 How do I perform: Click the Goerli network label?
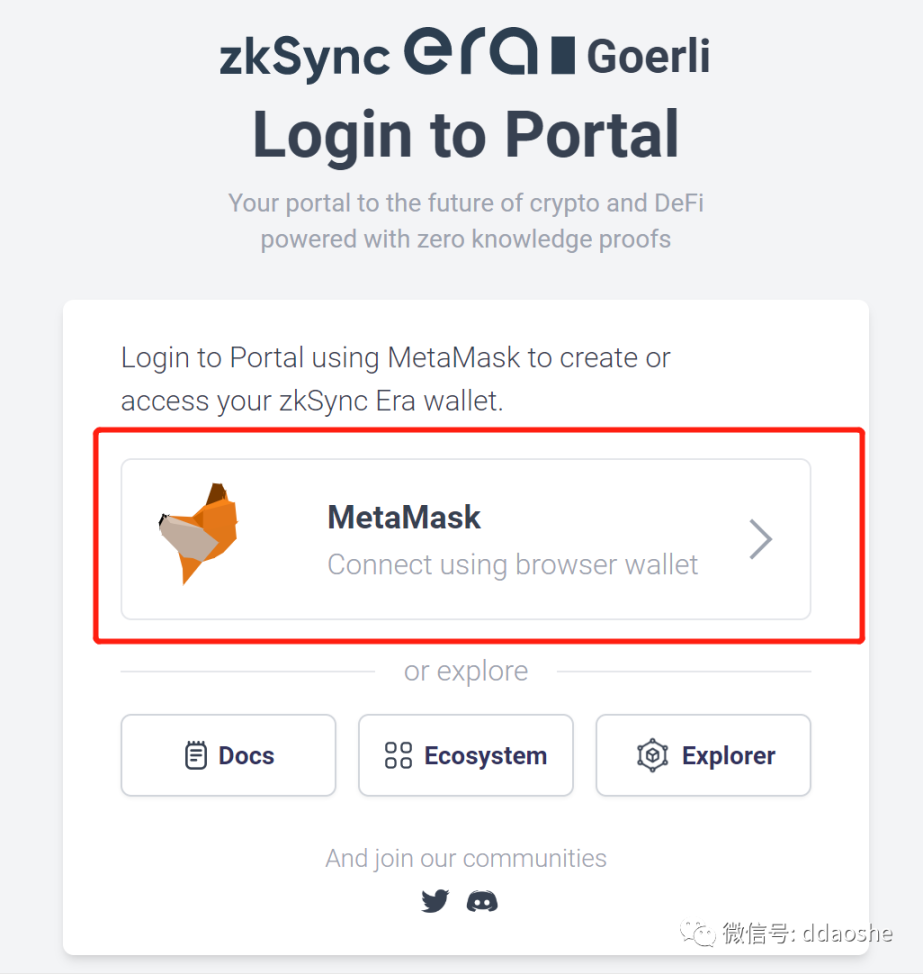pyautogui.click(x=648, y=56)
